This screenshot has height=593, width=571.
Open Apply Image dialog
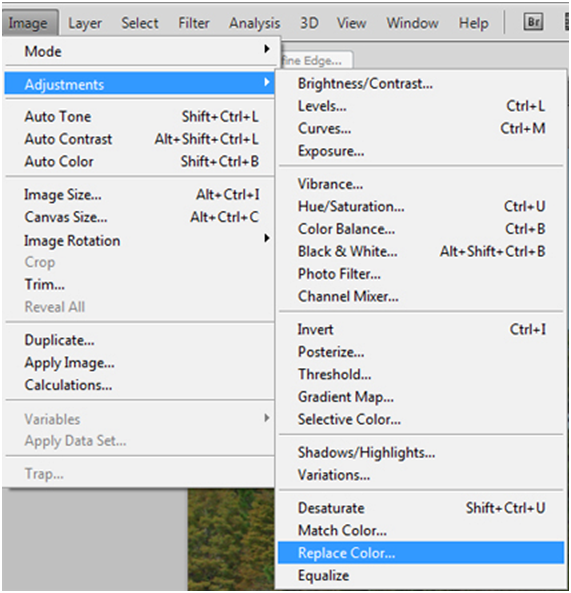(x=140, y=363)
